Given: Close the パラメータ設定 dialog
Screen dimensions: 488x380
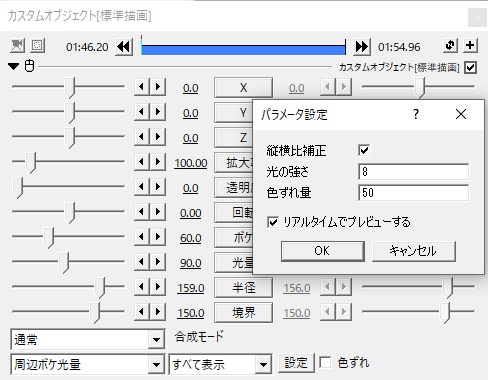Looking at the screenshot, I should point(461,114).
